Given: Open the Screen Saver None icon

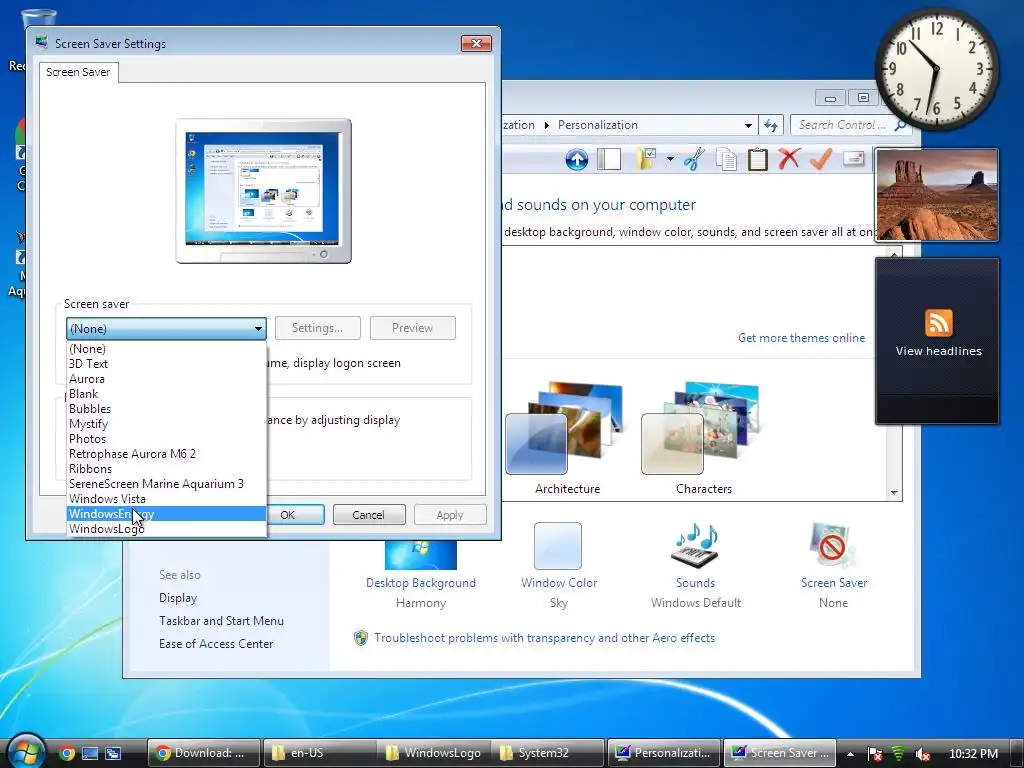Looking at the screenshot, I should pyautogui.click(x=832, y=546).
